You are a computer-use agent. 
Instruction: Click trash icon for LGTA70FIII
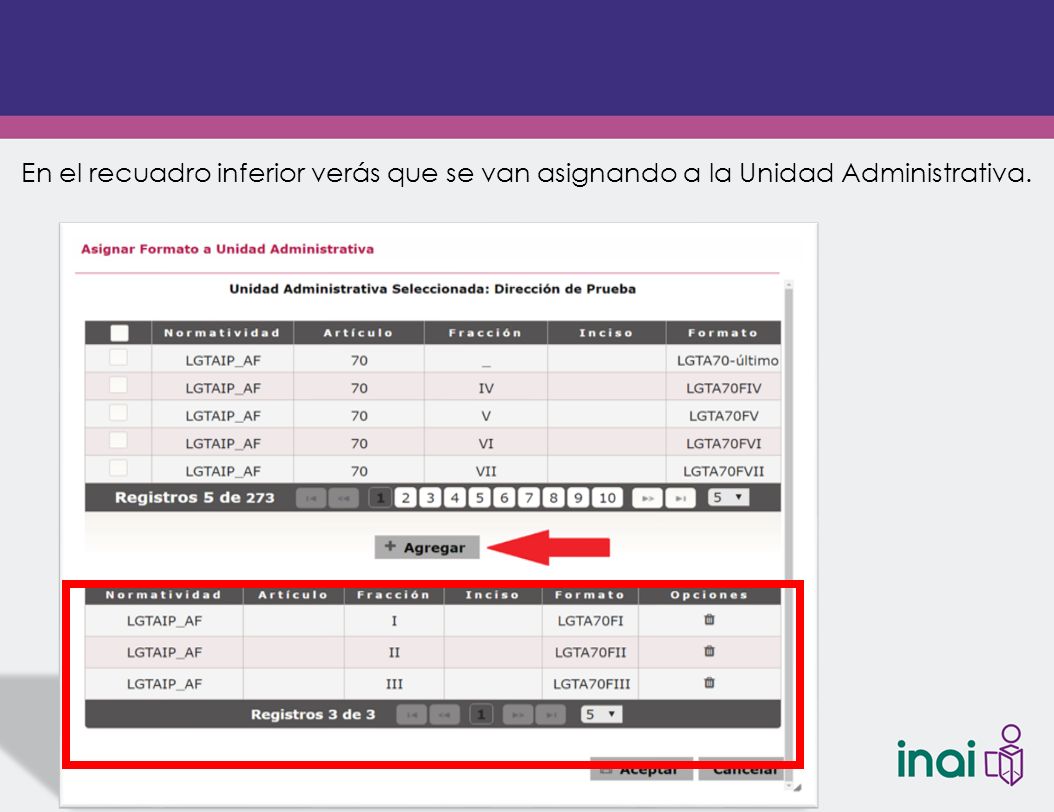(709, 683)
